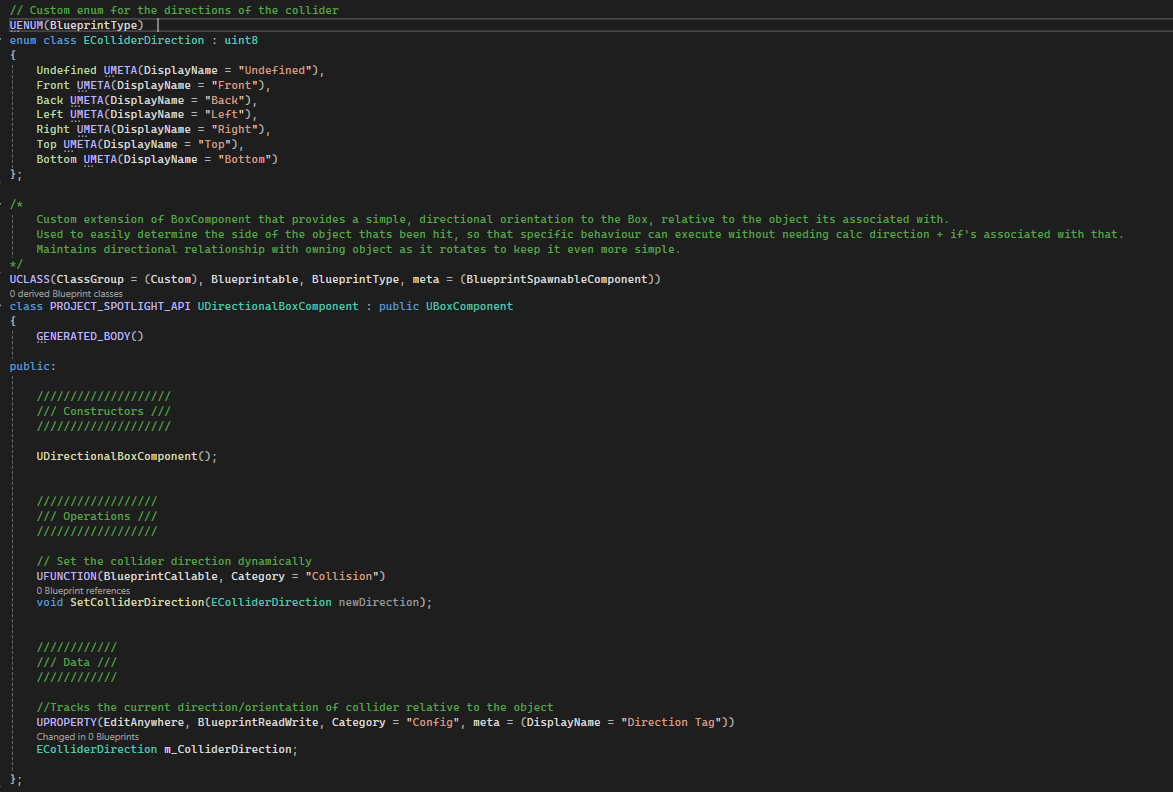Collapse the multi-line comment block
This screenshot has height=792, width=1173.
click(x=4, y=204)
